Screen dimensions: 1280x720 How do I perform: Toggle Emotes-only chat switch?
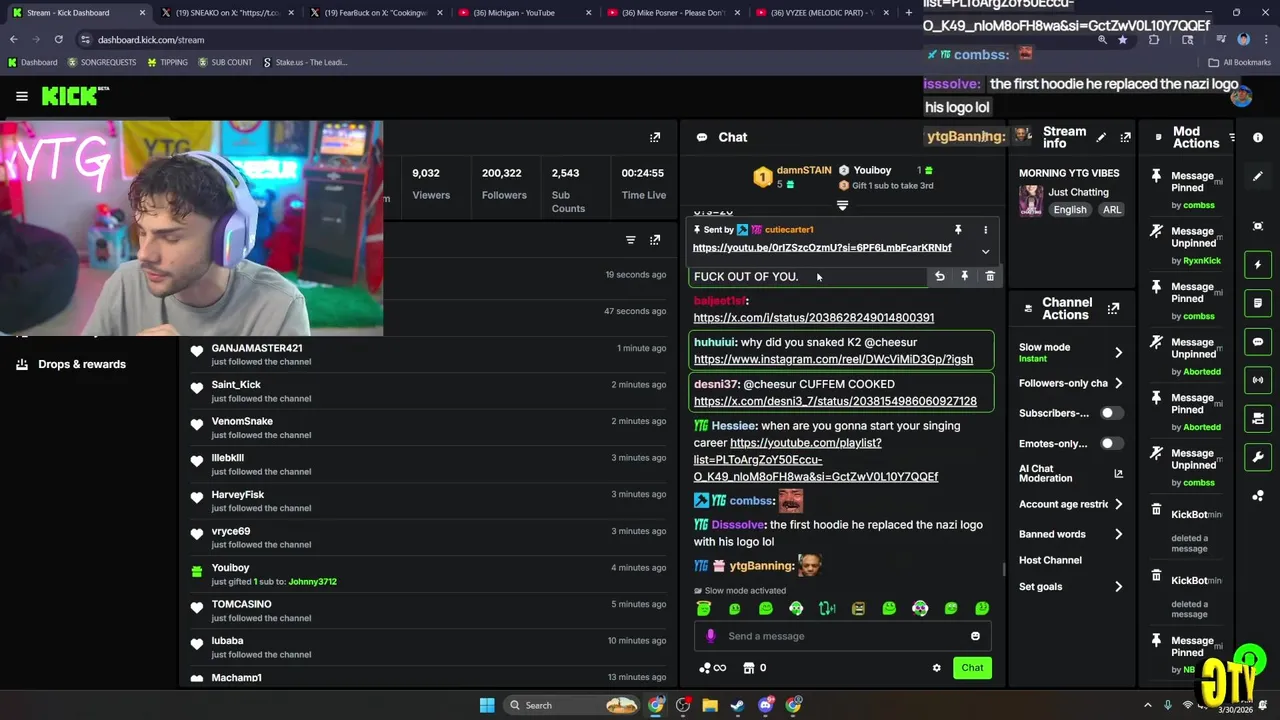click(1112, 443)
